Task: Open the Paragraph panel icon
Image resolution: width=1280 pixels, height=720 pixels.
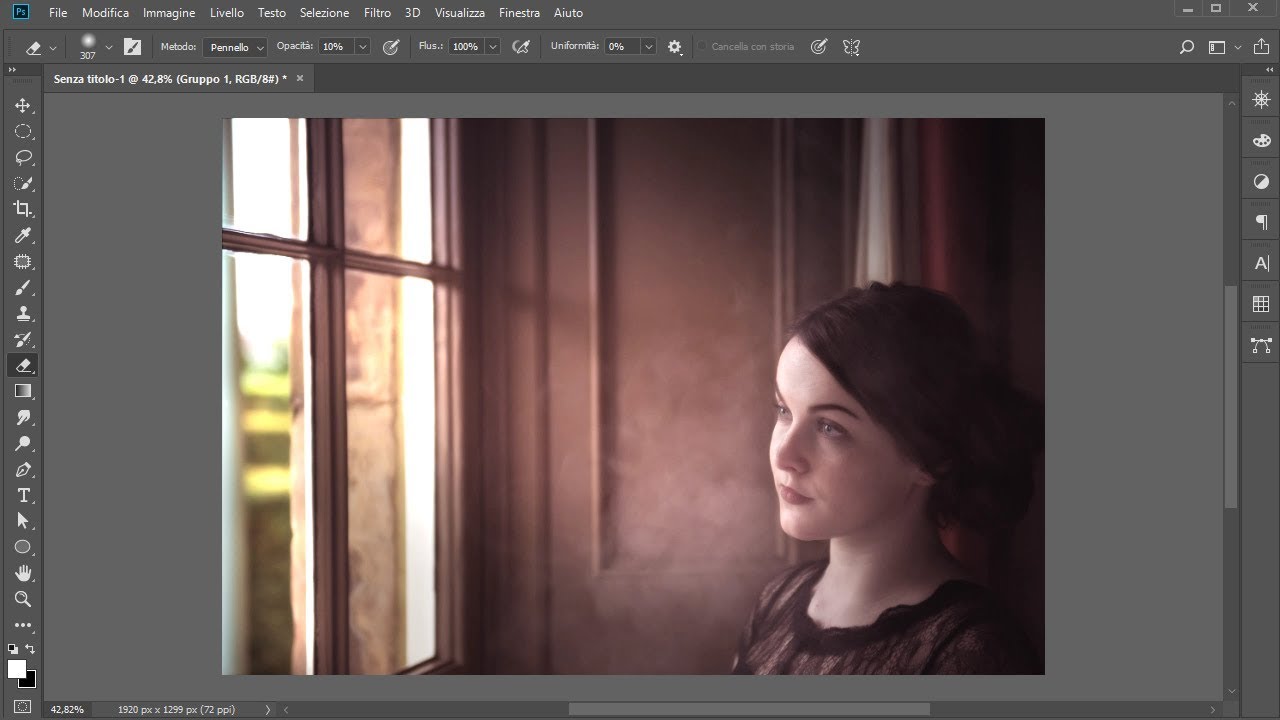Action: click(1261, 222)
